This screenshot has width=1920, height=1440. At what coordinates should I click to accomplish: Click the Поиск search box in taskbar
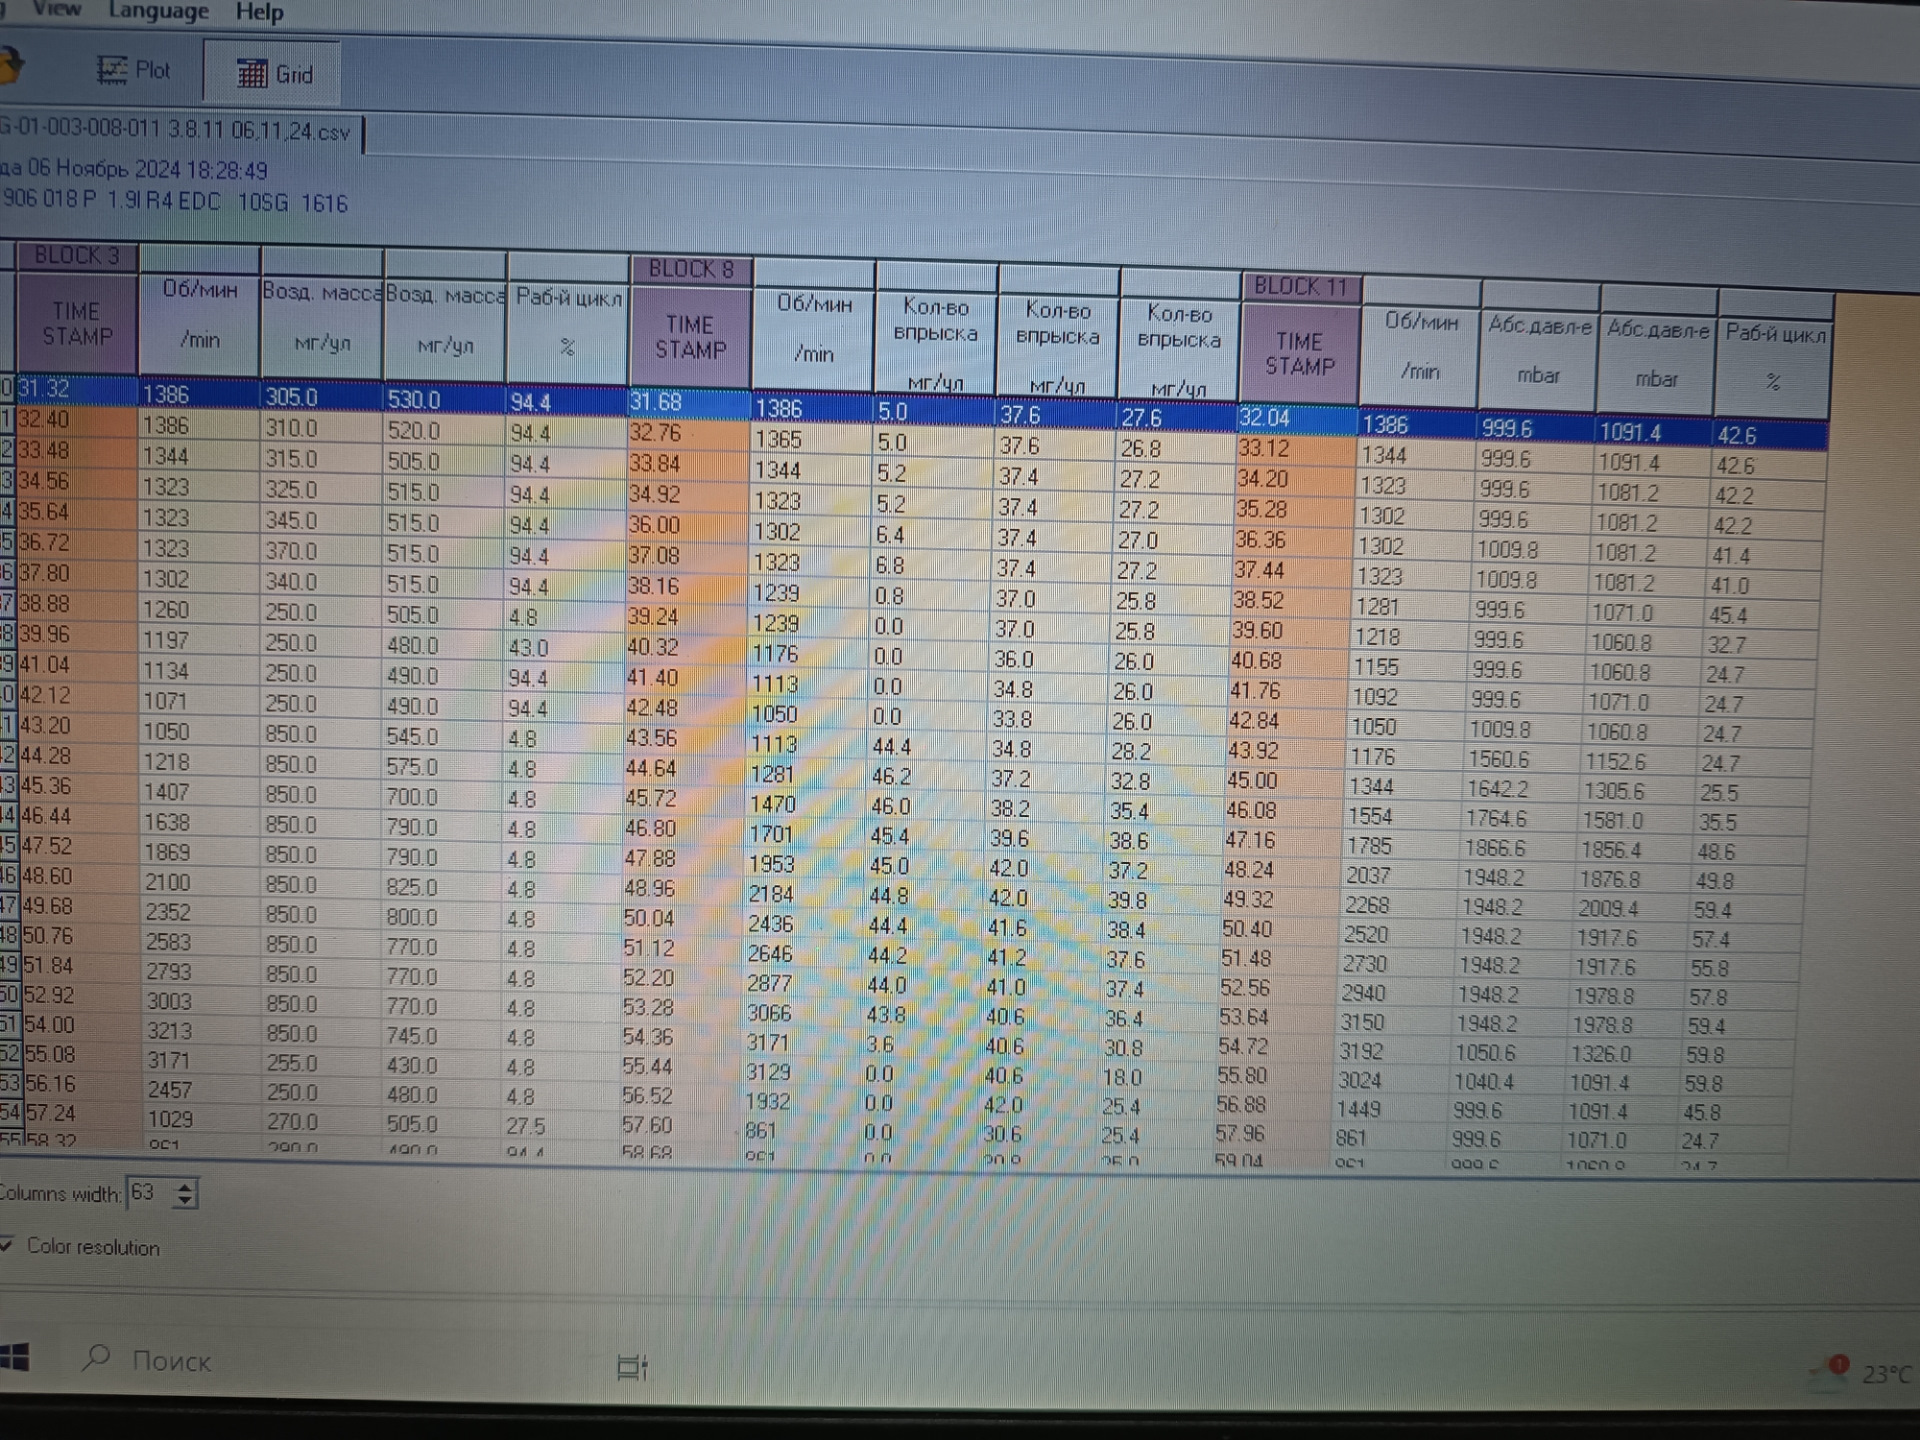pyautogui.click(x=171, y=1361)
